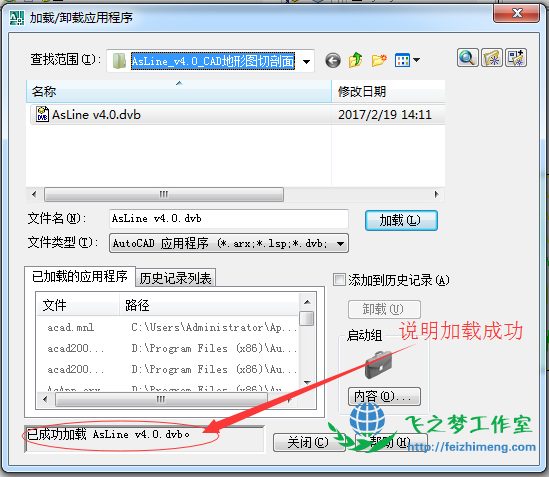549x477 pixels.
Task: Click the startup suite briefcase icon
Action: (378, 365)
